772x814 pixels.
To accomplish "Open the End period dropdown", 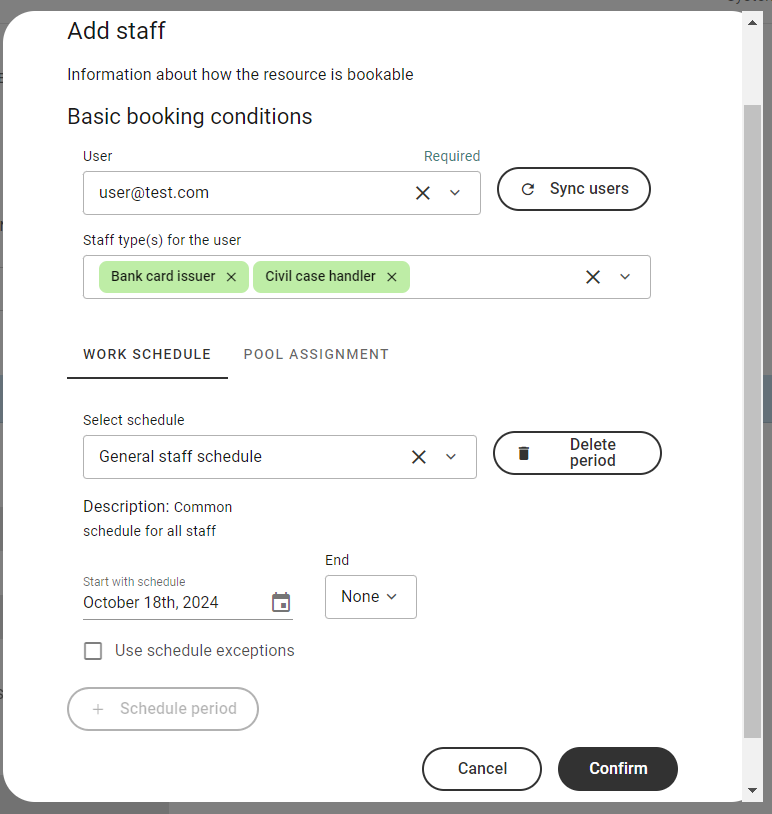I will [x=370, y=597].
